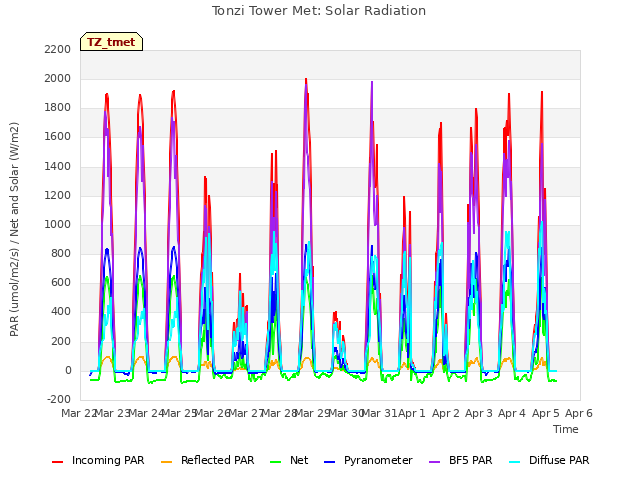Click the 800 y-axis tick label

pos(61,254)
